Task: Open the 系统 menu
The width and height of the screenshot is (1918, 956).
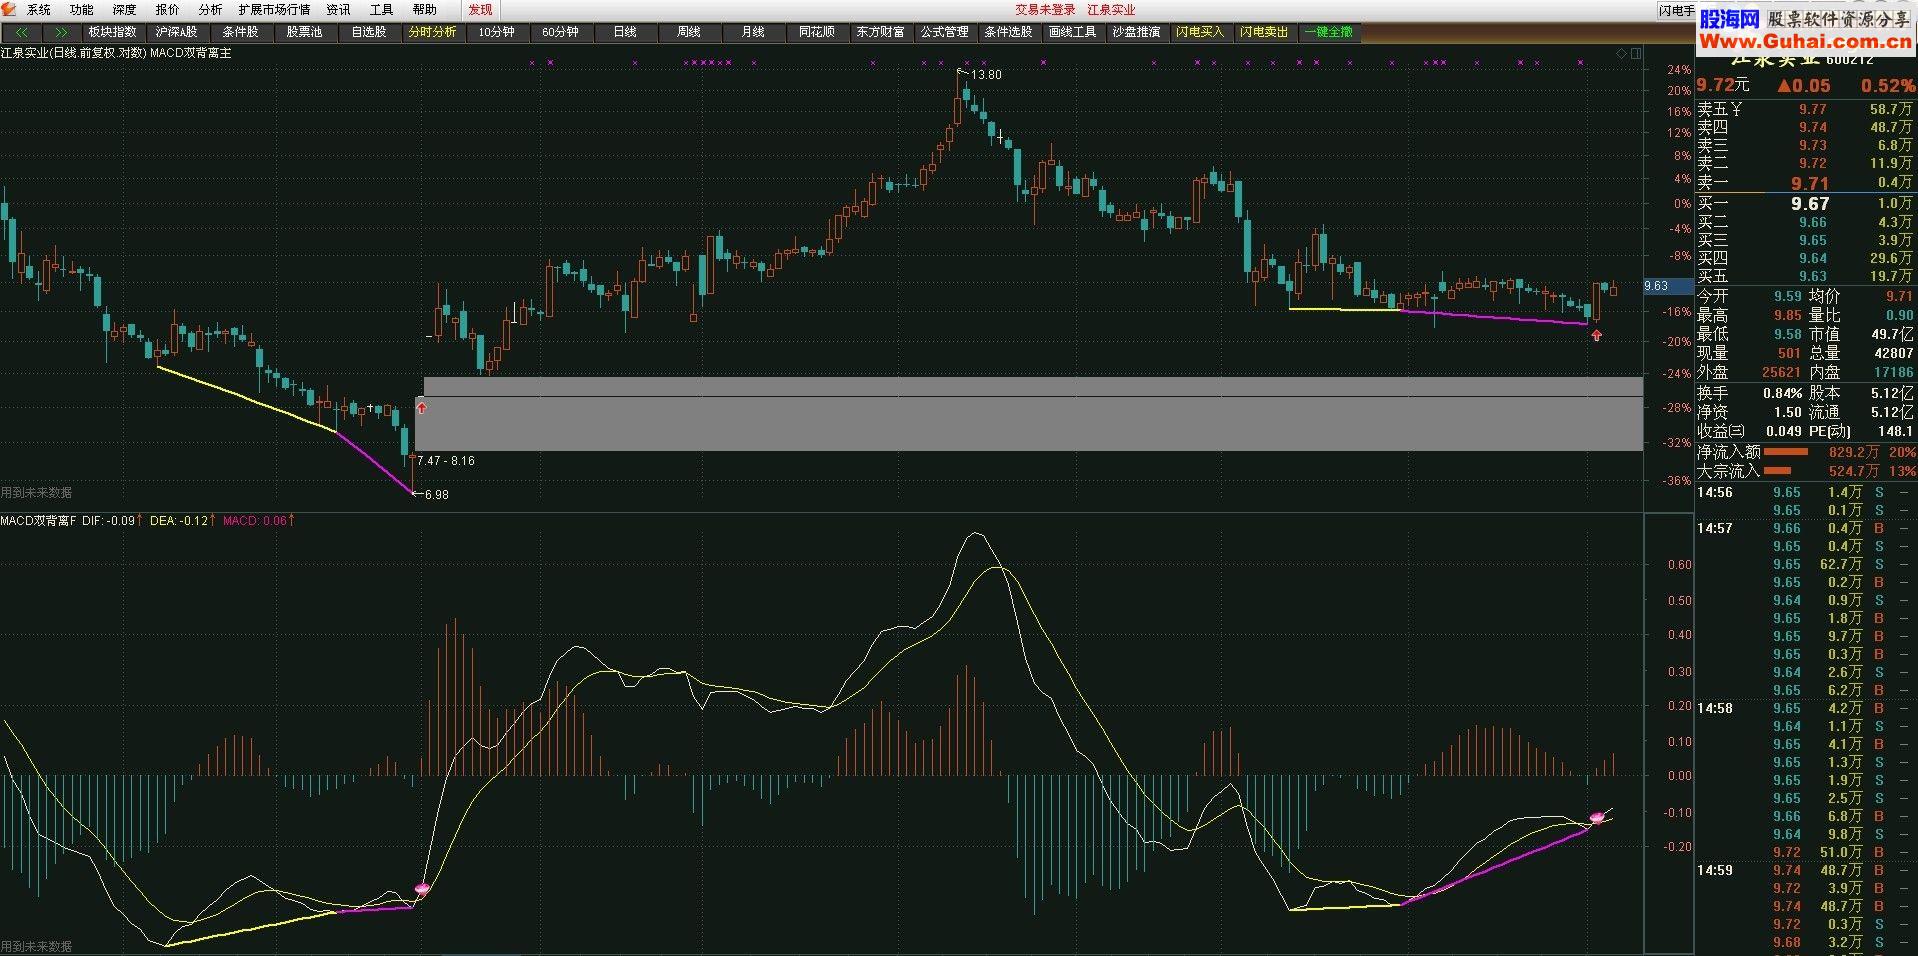Action: [39, 10]
